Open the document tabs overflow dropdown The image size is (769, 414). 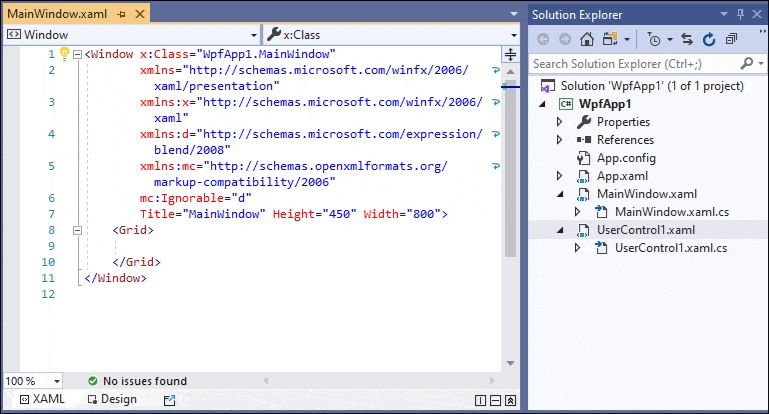click(x=513, y=14)
